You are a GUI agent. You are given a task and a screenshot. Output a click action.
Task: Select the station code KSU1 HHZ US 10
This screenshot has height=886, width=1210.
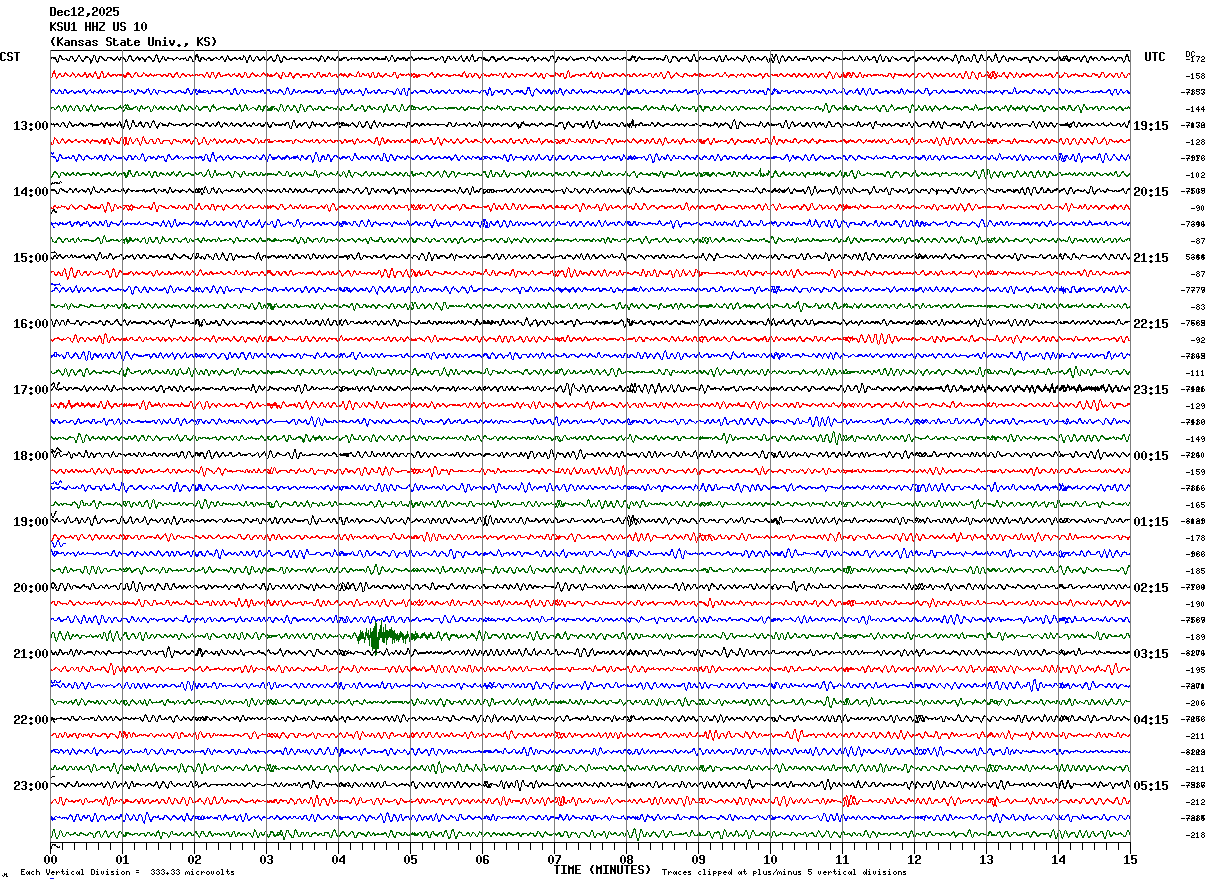tap(98, 27)
